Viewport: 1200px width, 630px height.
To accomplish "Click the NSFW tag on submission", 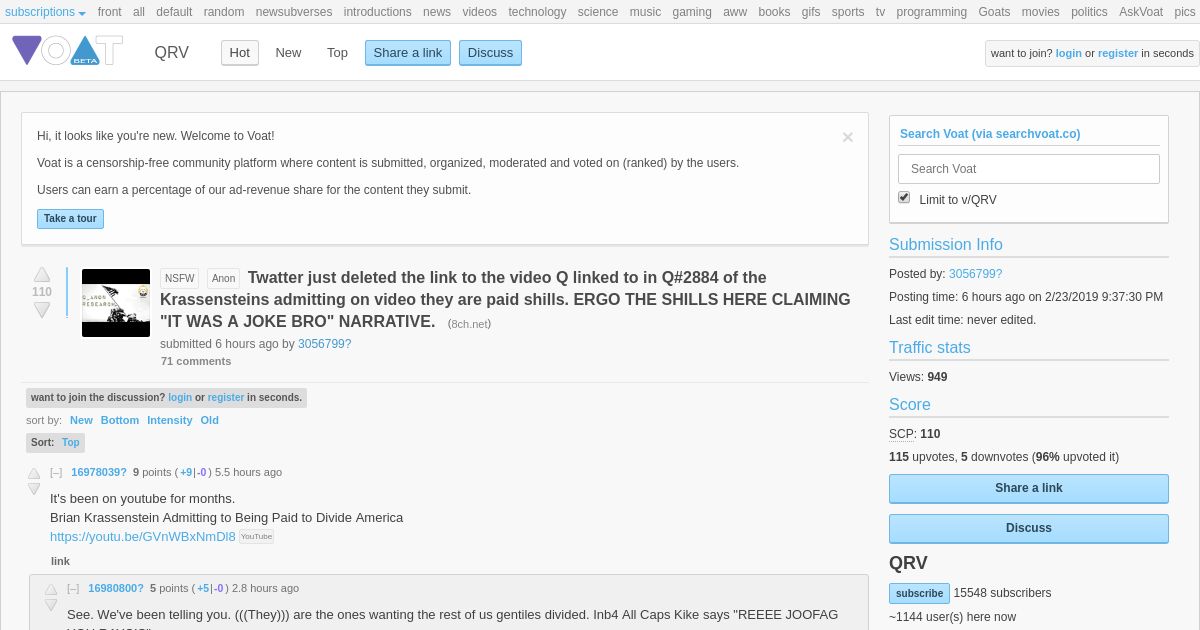I will 179,279.
